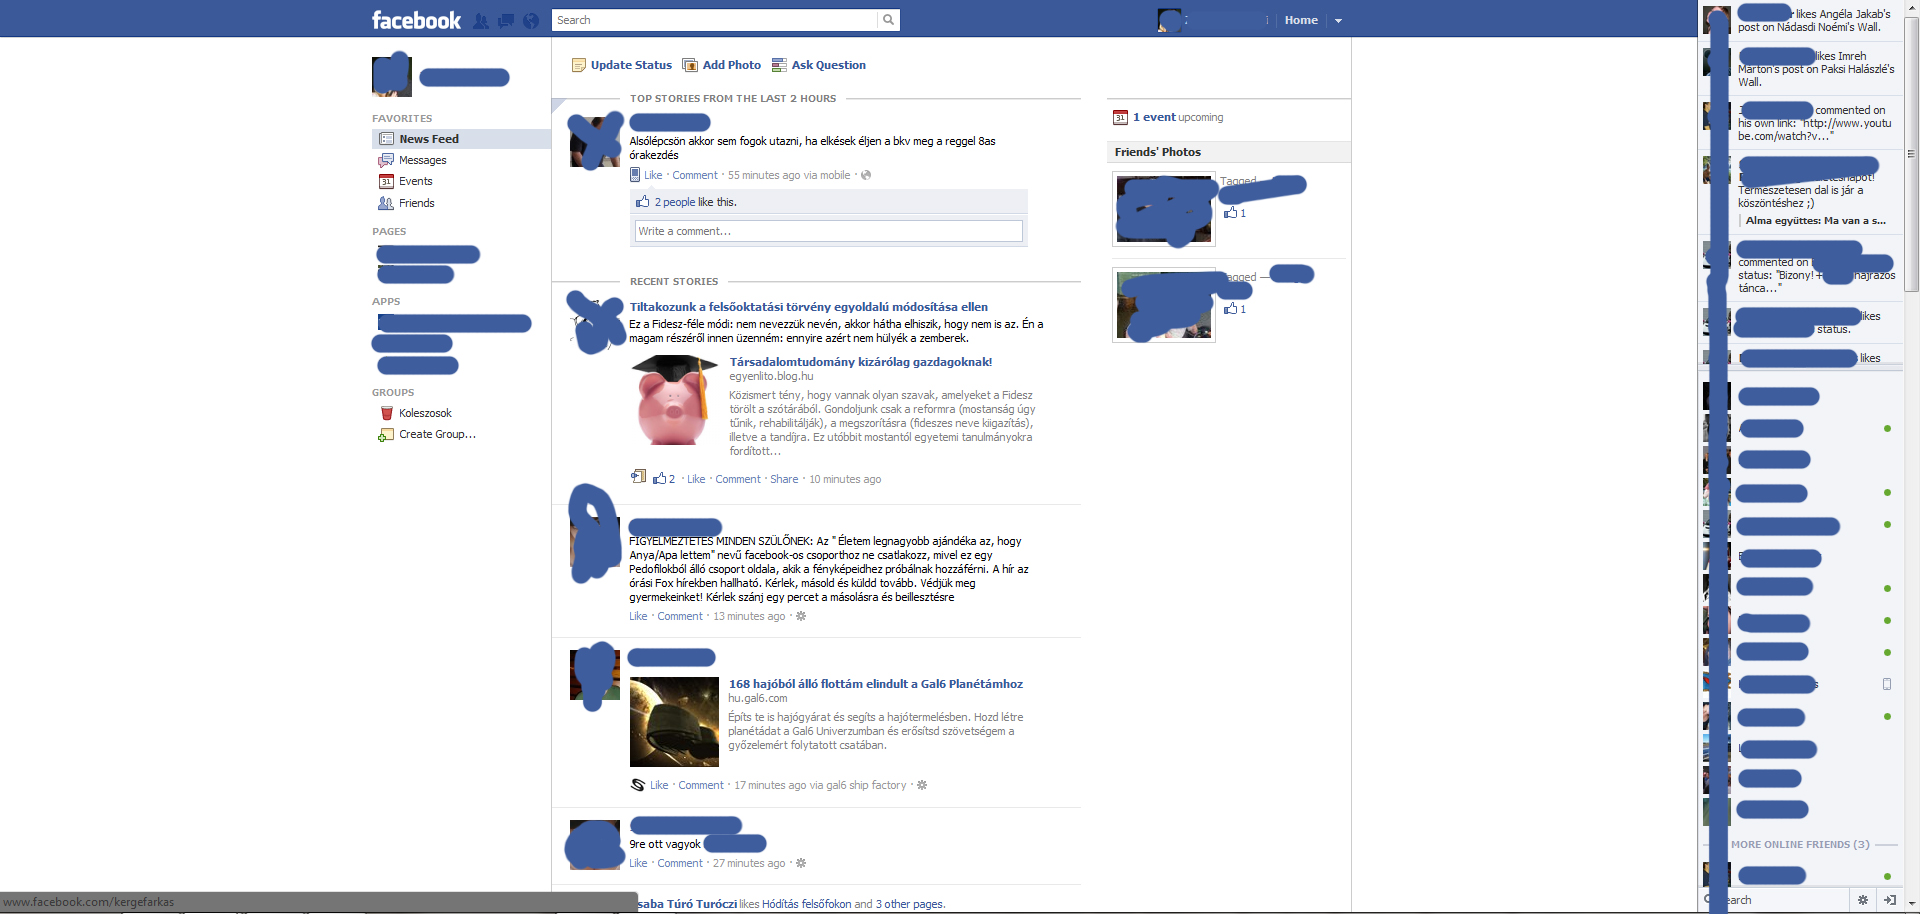Image resolution: width=1920 pixels, height=914 pixels.
Task: Open the account dropdown arrow beside Home
Action: click(1338, 21)
